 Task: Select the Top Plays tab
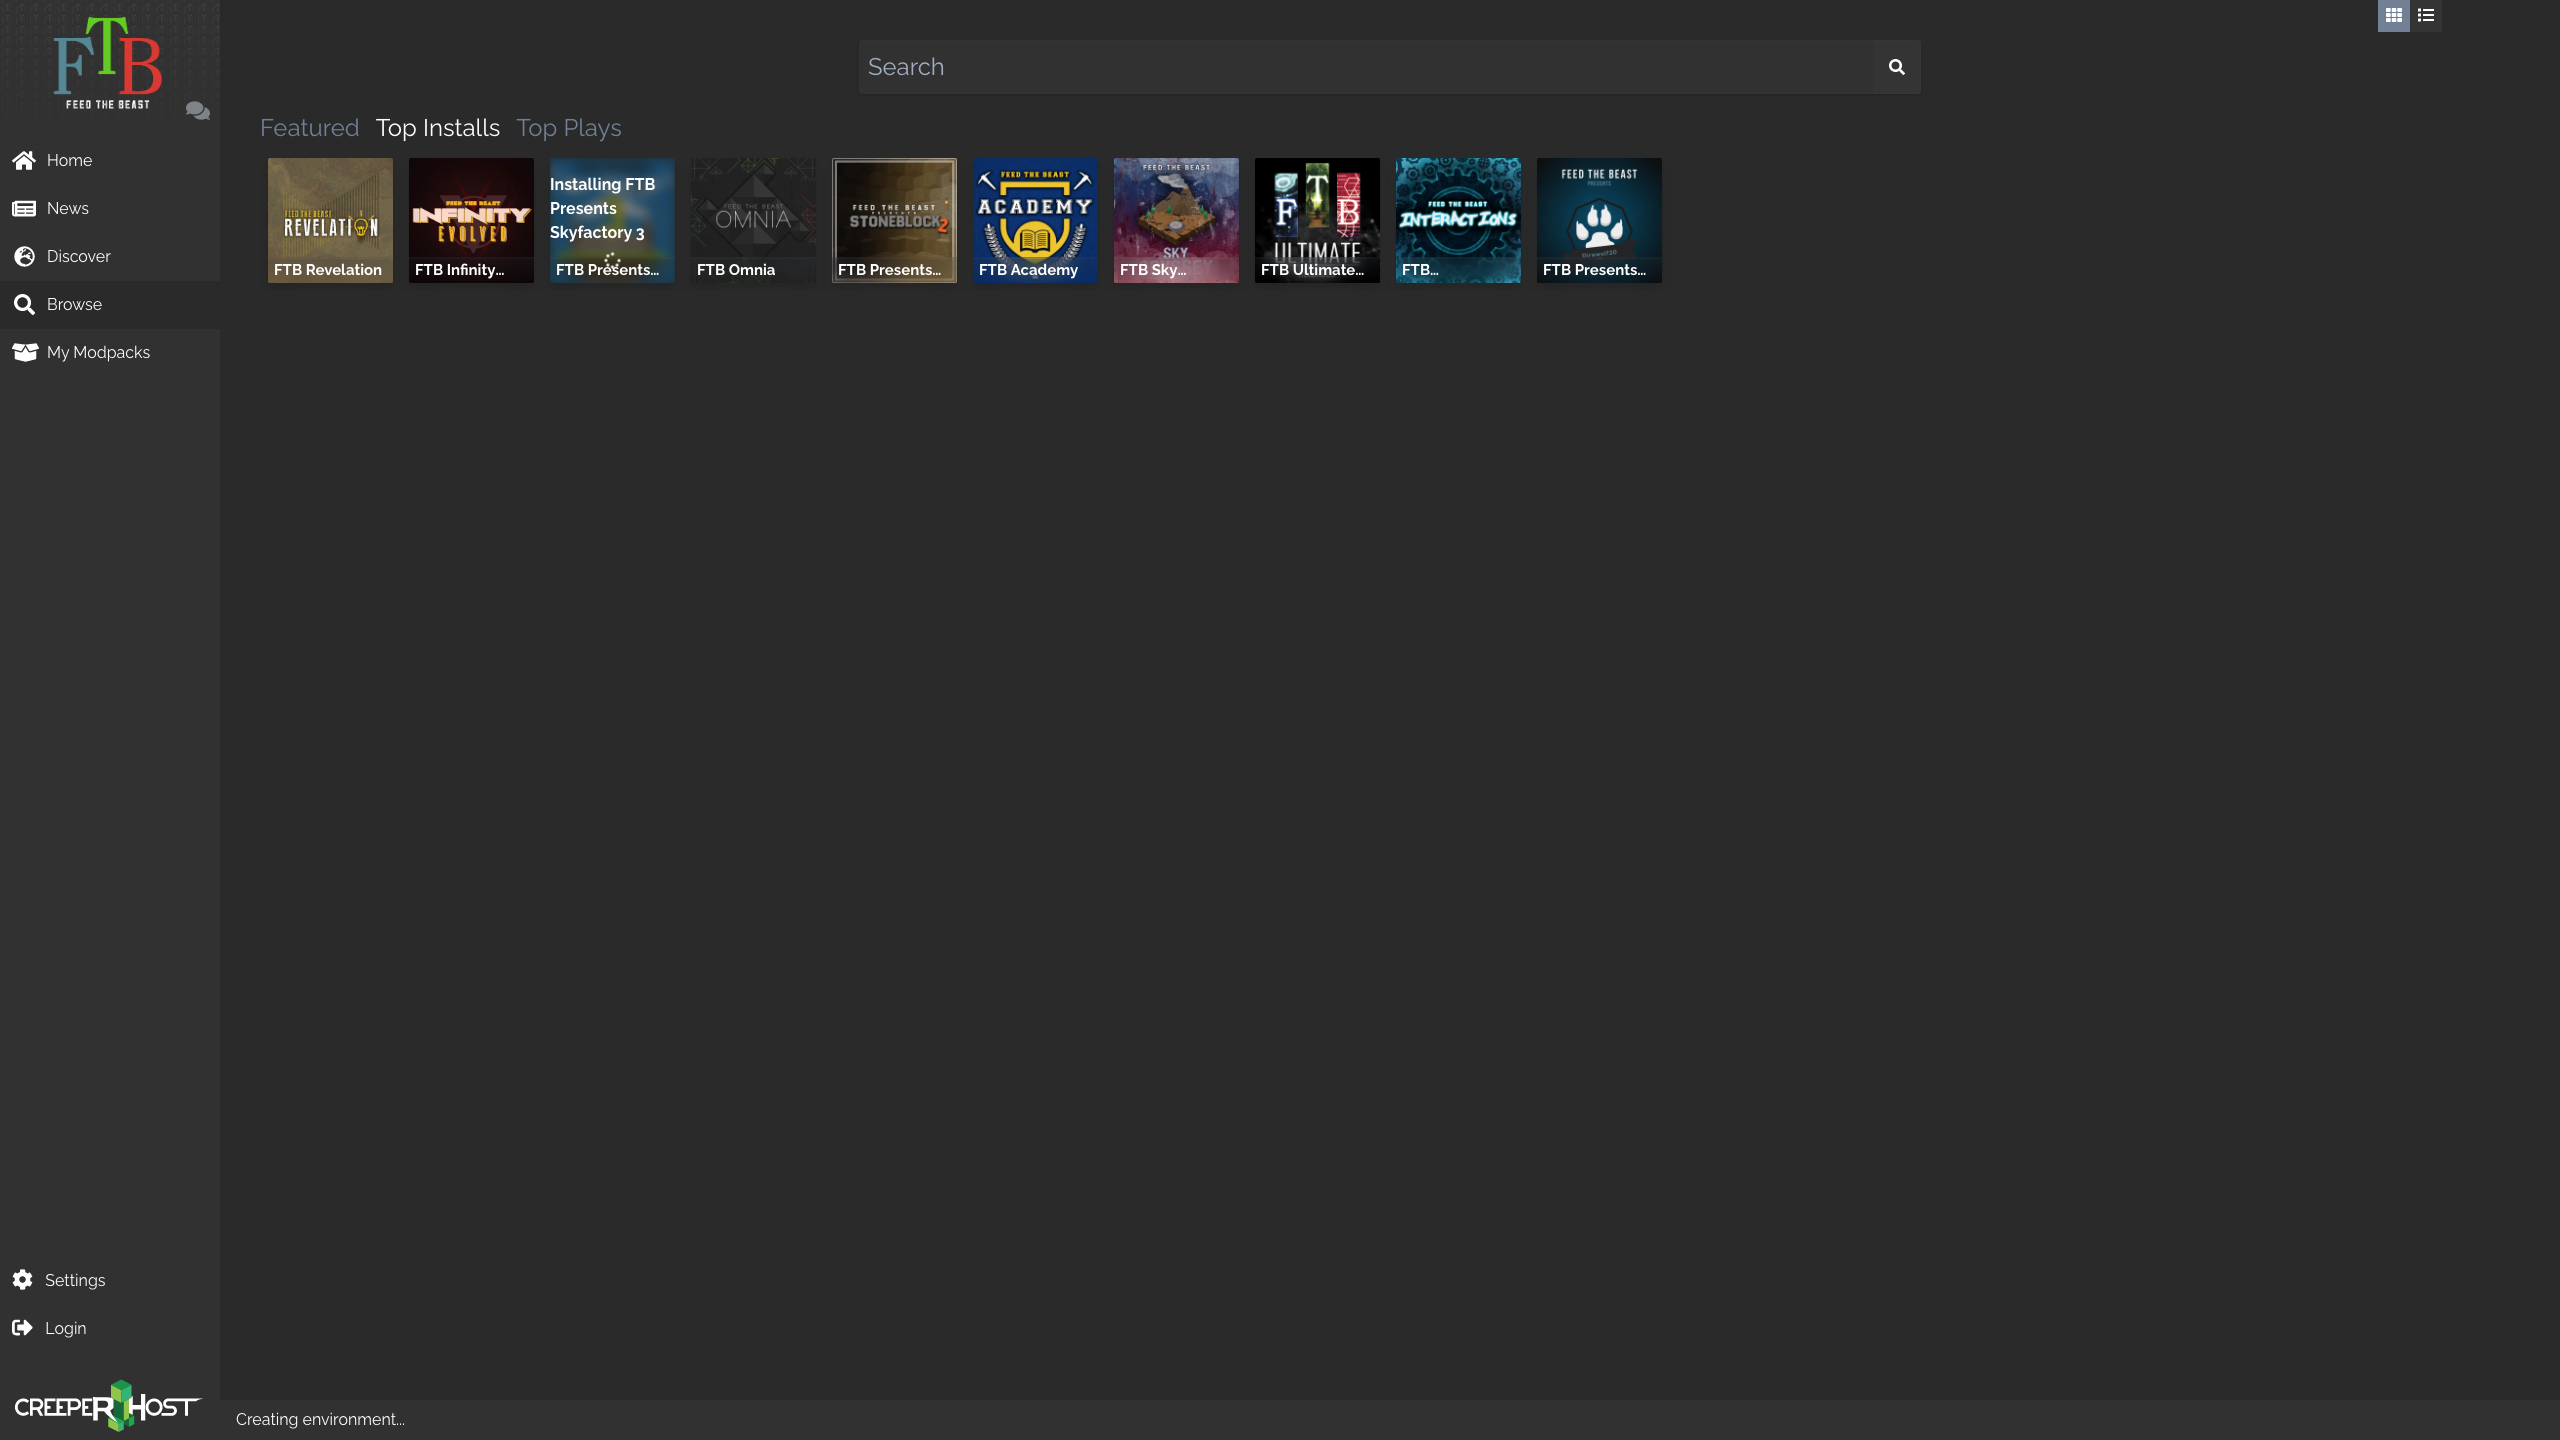coord(568,128)
